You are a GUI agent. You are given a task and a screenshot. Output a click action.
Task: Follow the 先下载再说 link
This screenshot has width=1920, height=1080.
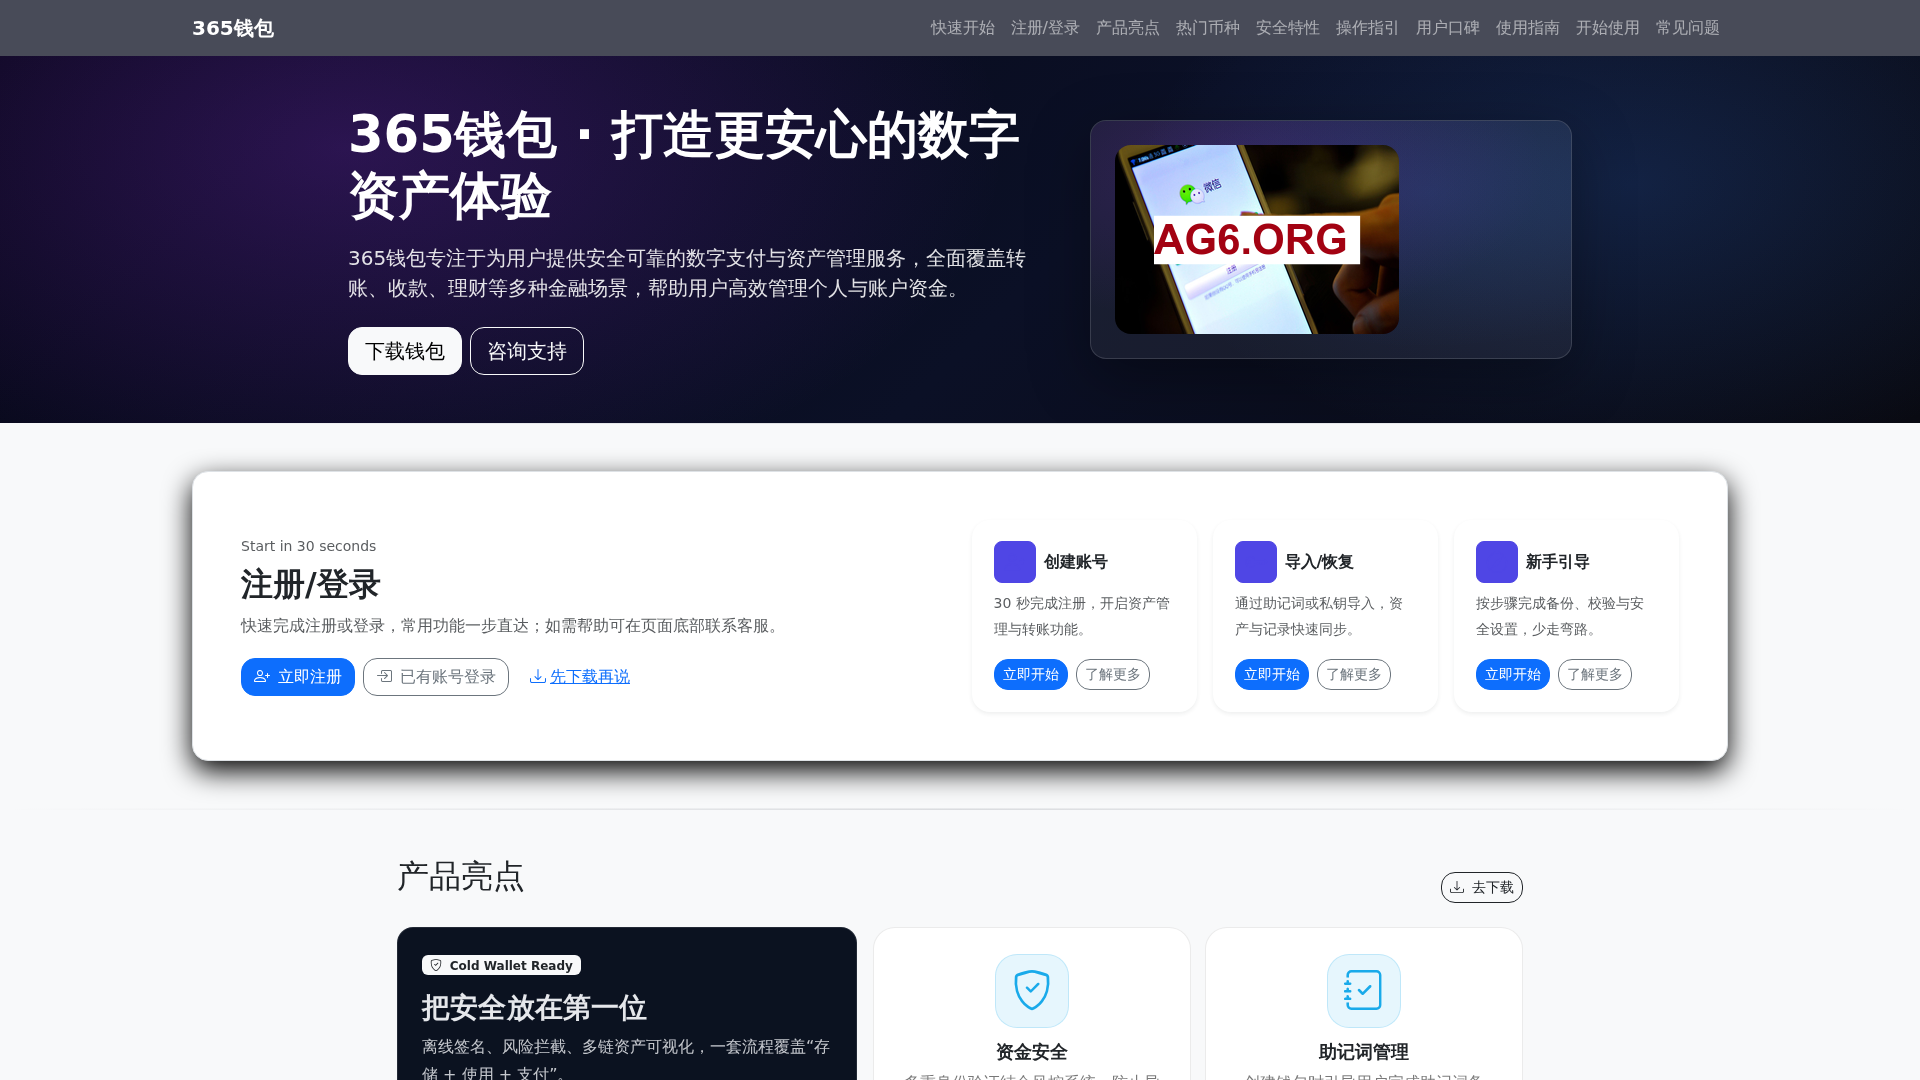(x=580, y=677)
